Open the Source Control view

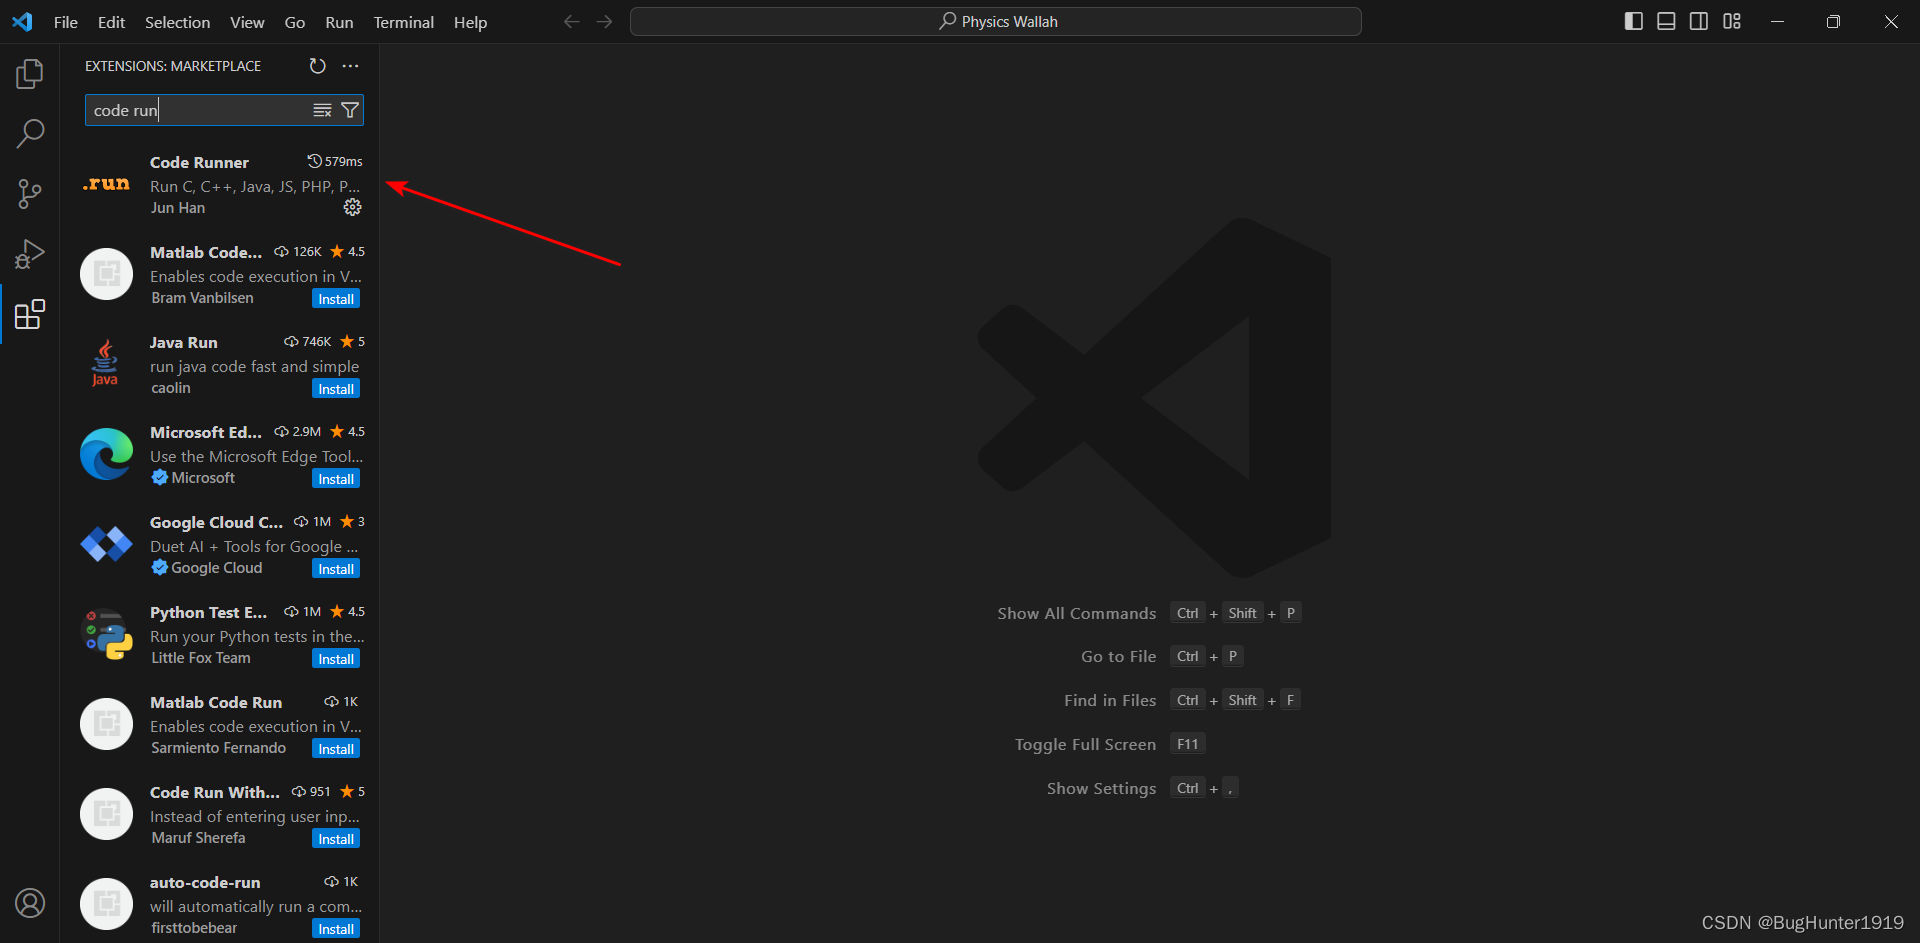coord(30,194)
